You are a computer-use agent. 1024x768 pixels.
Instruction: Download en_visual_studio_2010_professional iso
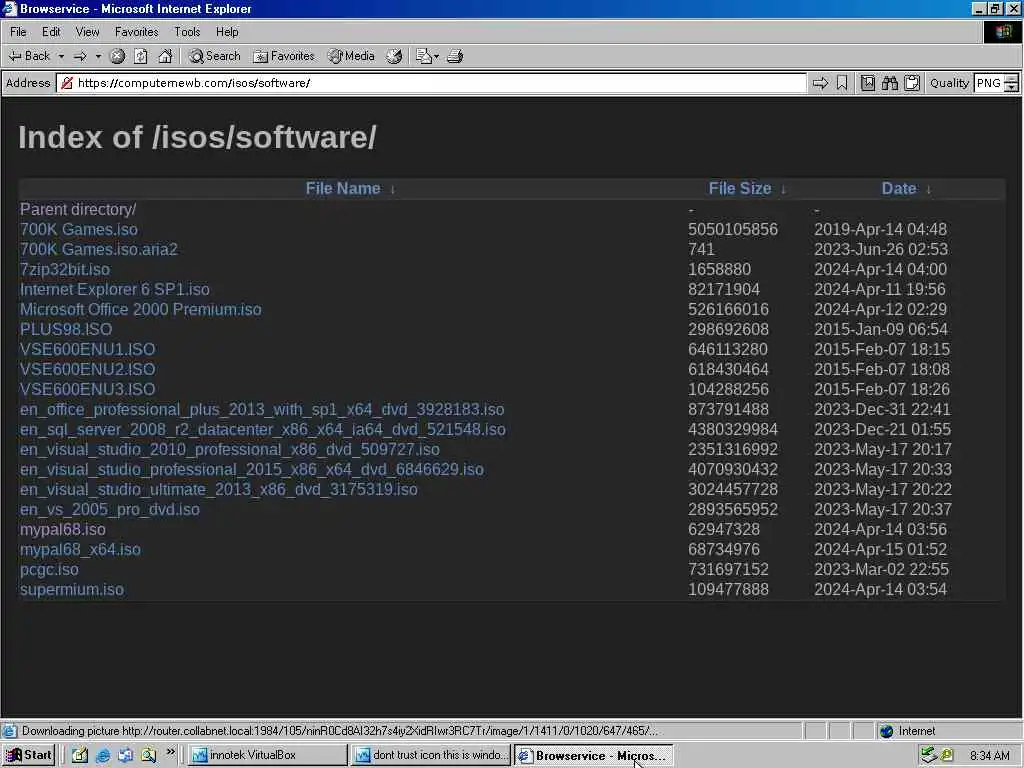pyautogui.click(x=229, y=449)
